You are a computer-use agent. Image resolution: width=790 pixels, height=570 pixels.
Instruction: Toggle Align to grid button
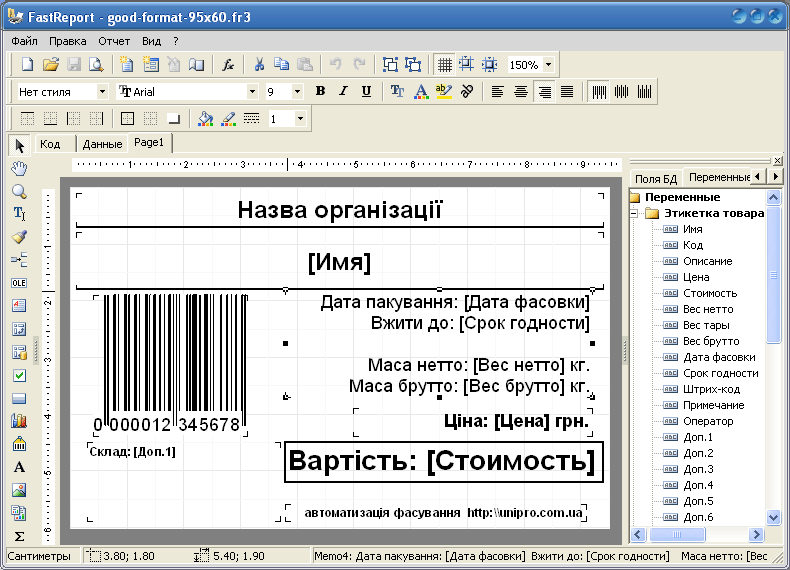(x=467, y=65)
